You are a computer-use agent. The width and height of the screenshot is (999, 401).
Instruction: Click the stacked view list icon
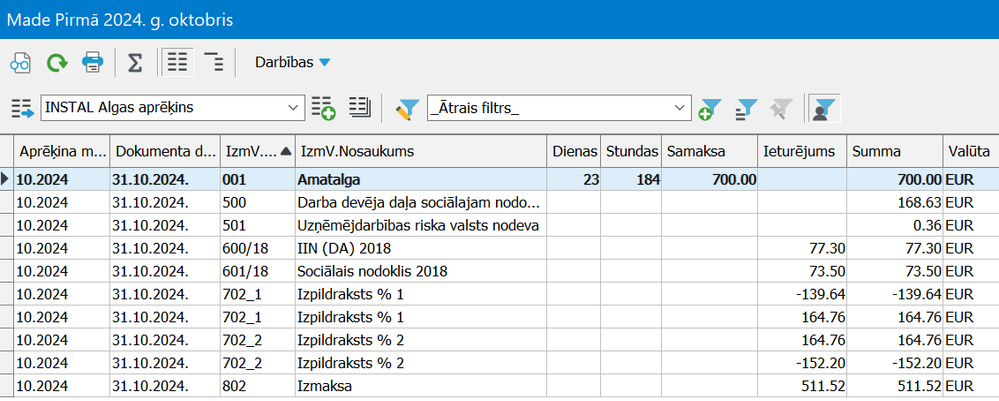click(360, 108)
